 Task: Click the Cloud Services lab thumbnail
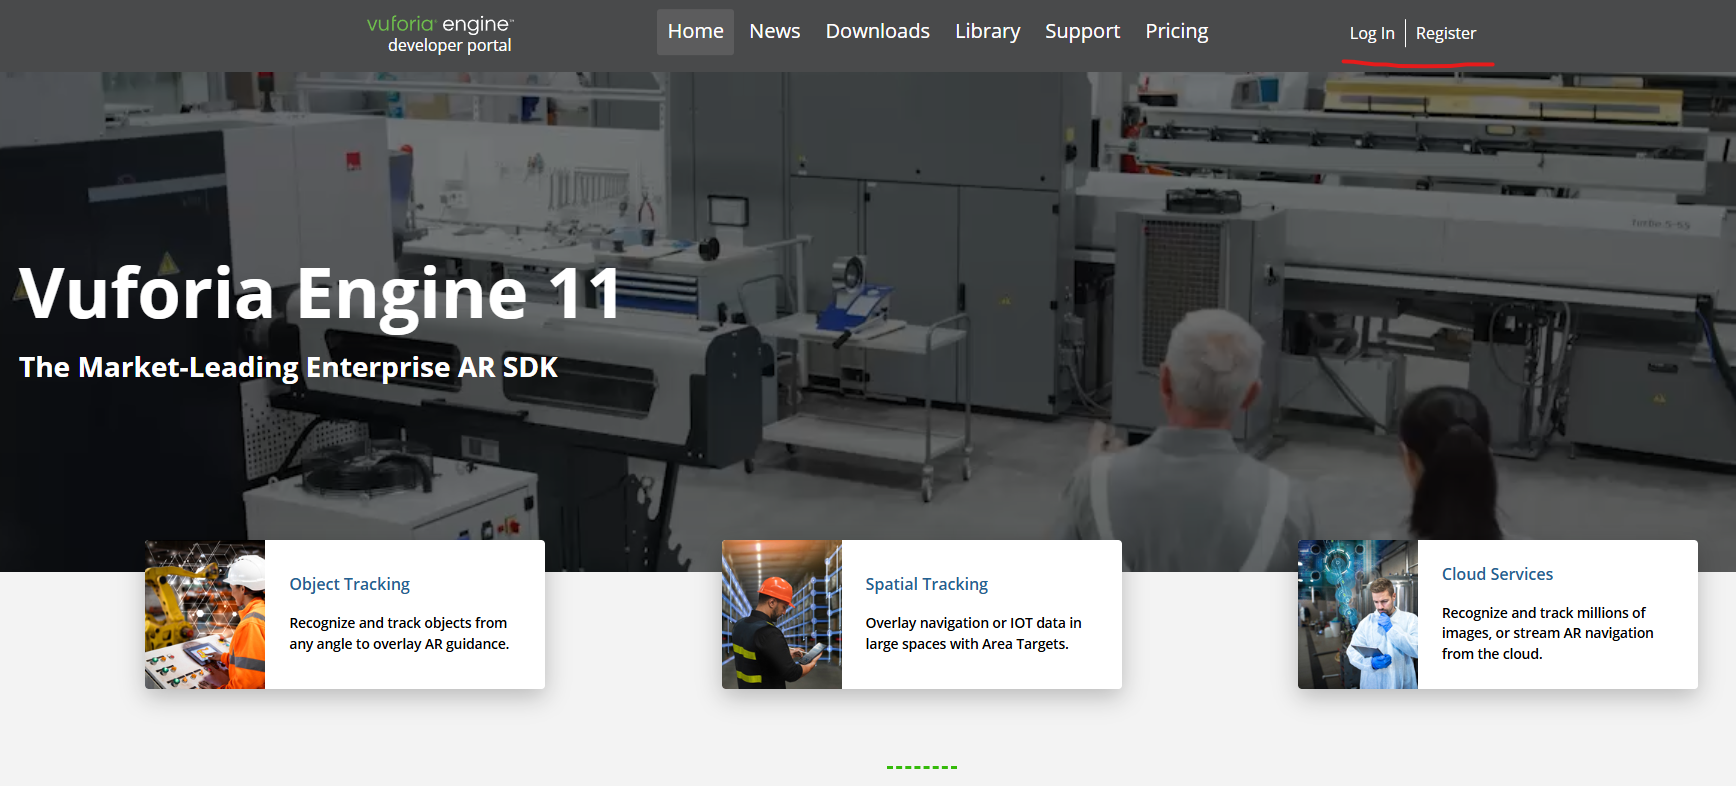[x=1358, y=614]
